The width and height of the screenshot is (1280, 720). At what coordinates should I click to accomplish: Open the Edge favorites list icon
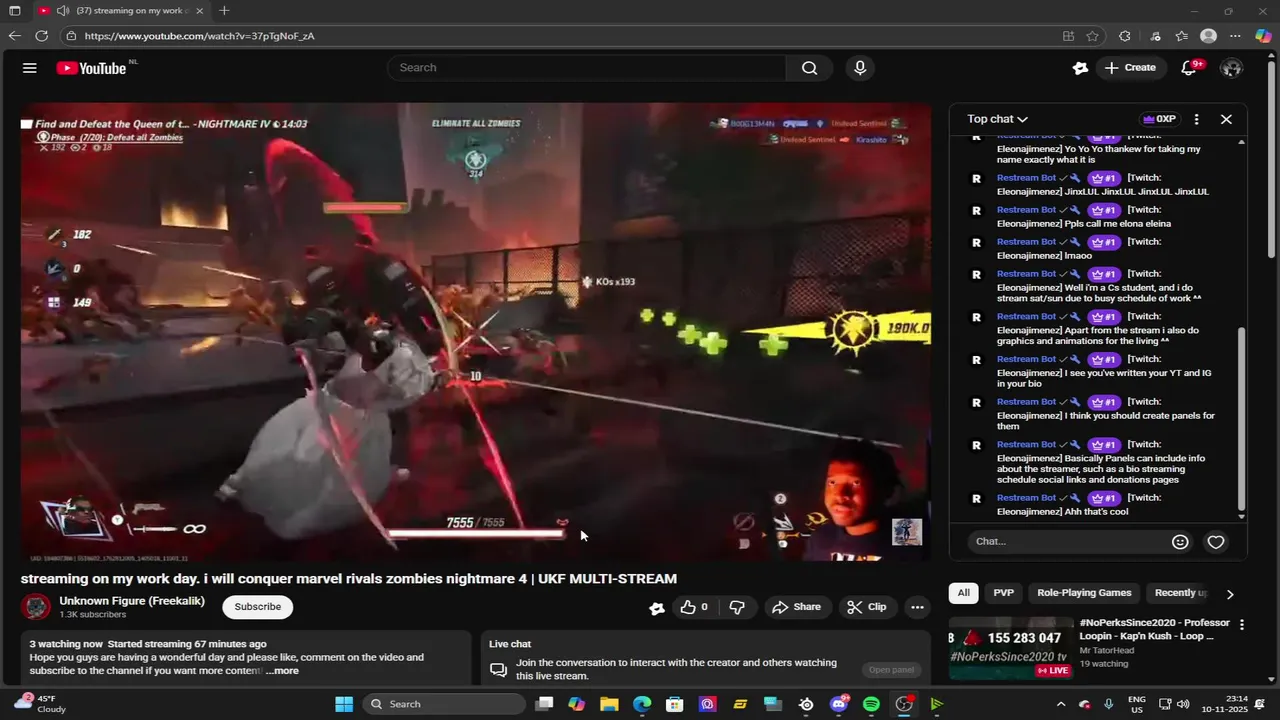[x=1182, y=36]
